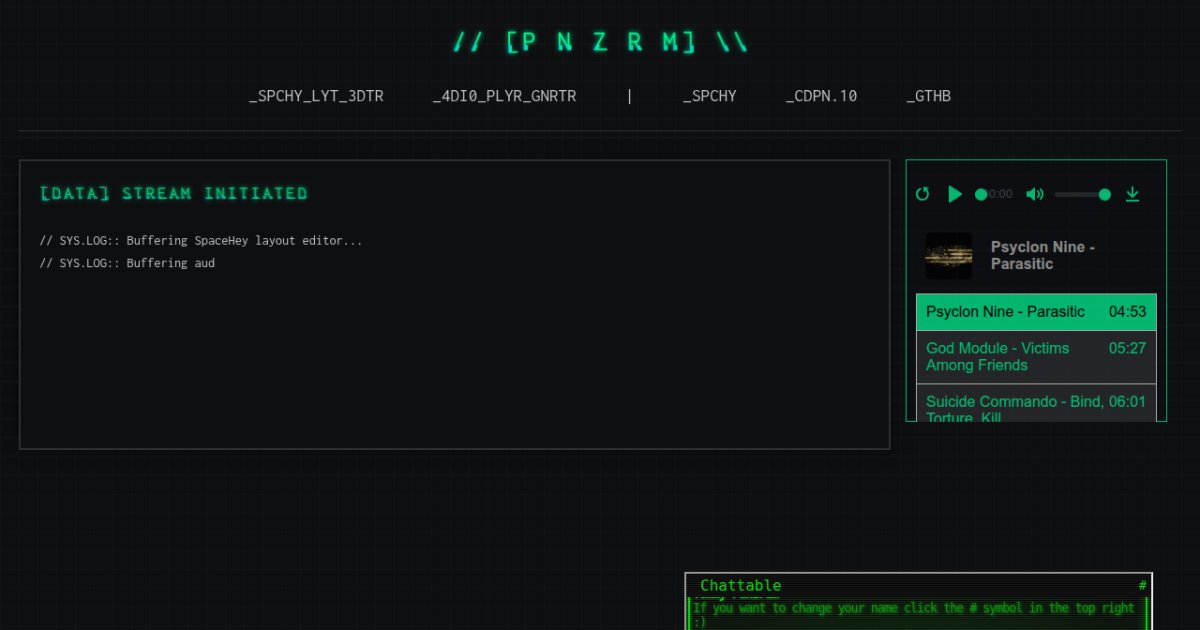Image resolution: width=1200 pixels, height=630 pixels.
Task: Visit the _GTHB link
Action: 928,97
